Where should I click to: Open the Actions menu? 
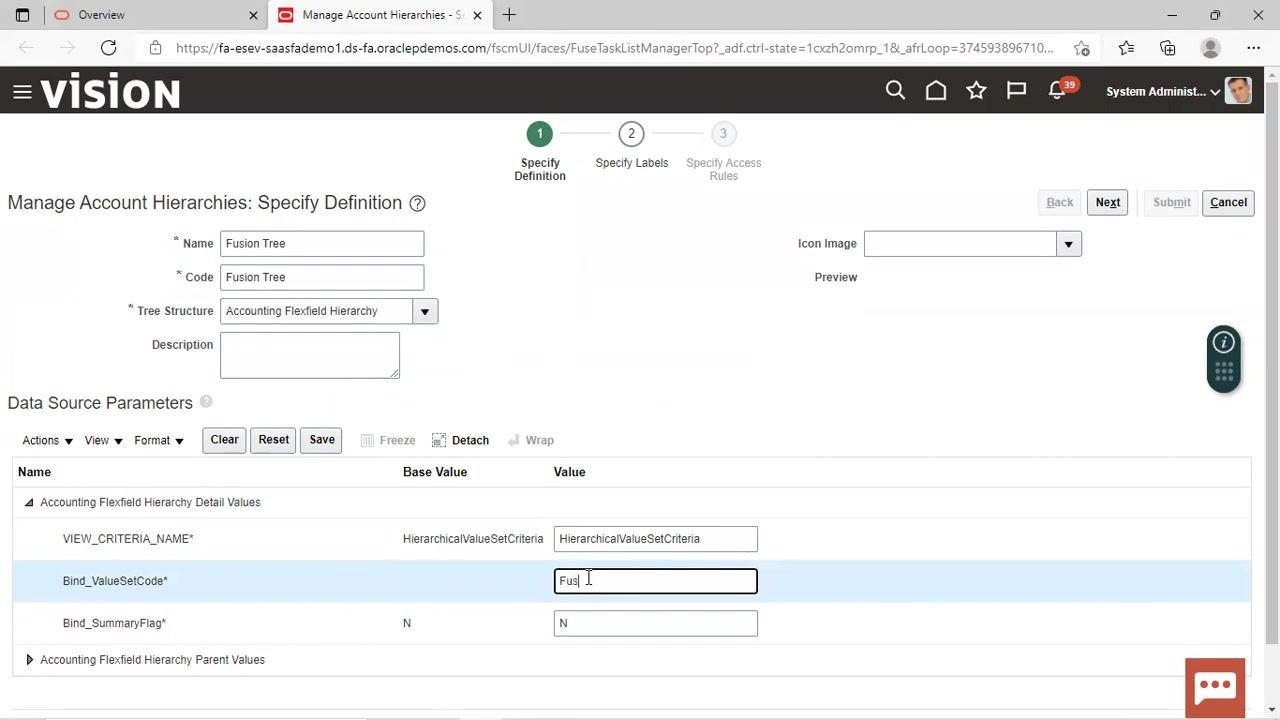(47, 440)
